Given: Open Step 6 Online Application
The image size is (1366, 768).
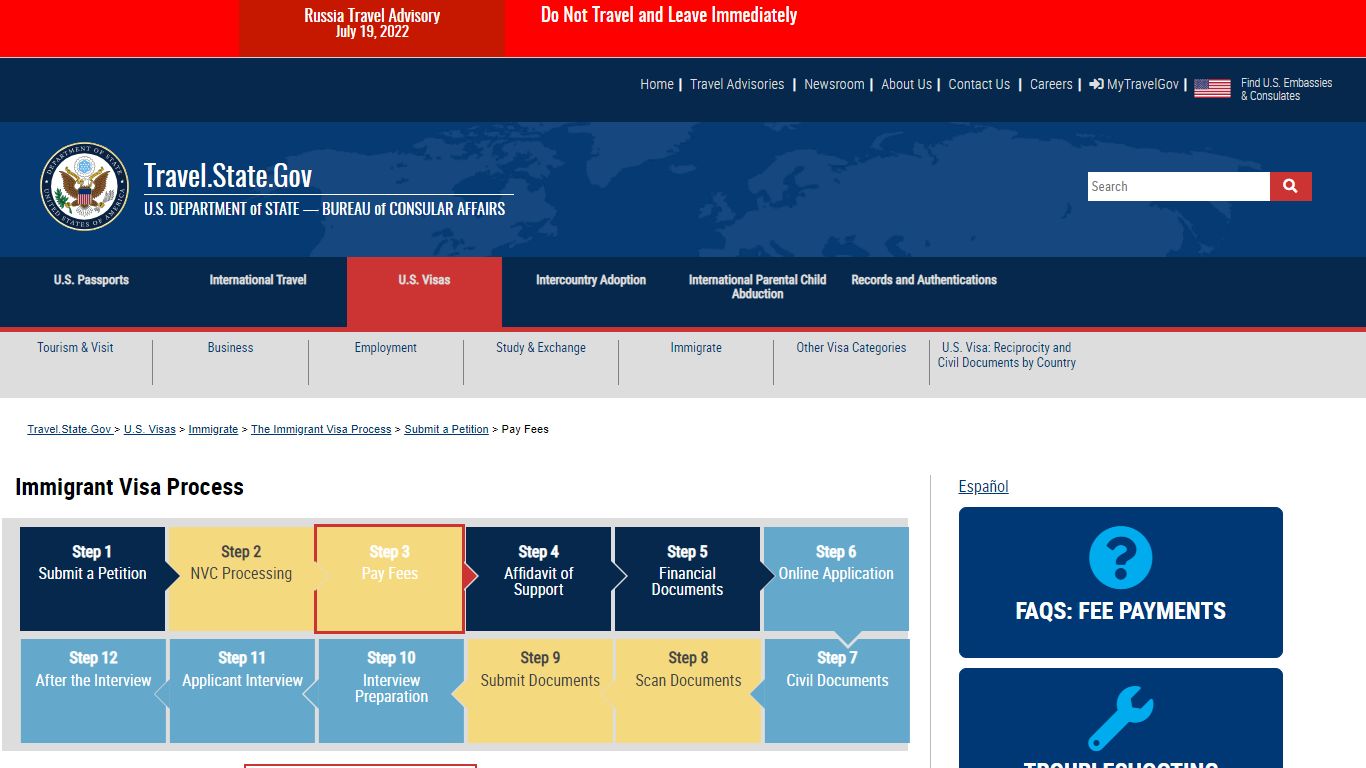Looking at the screenshot, I should tap(836, 579).
